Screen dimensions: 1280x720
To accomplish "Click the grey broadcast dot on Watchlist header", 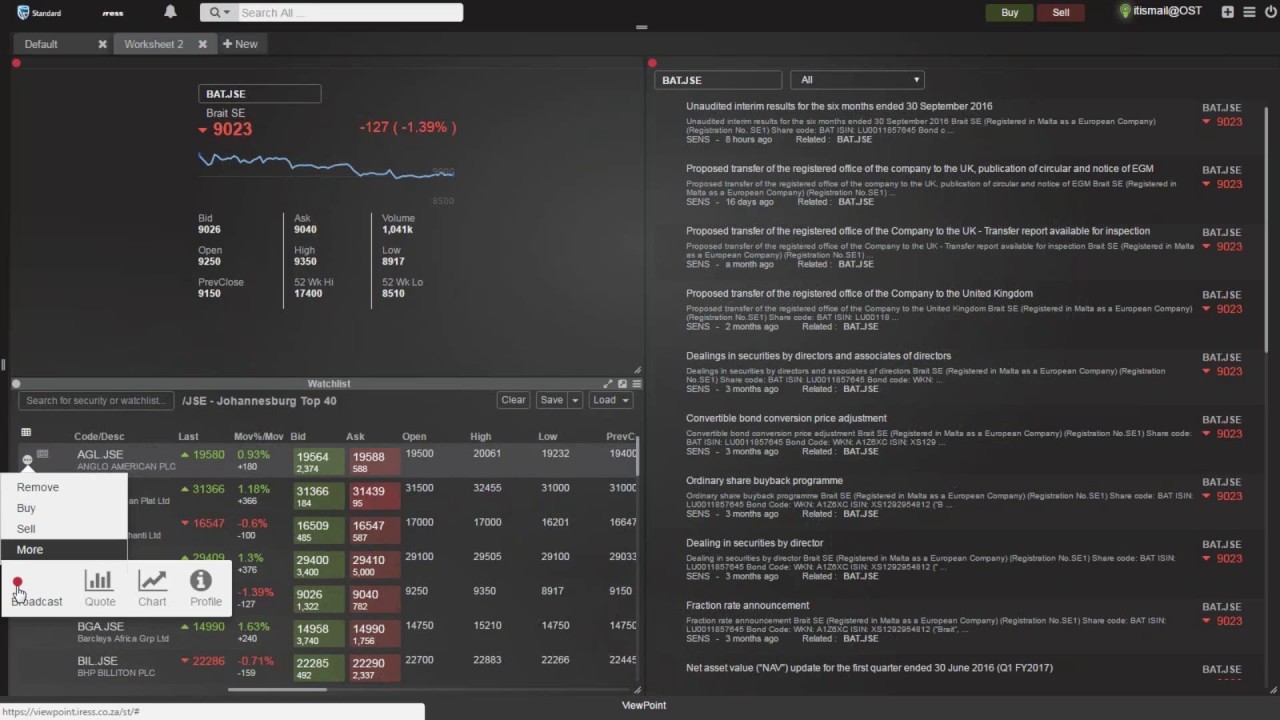I will 16,383.
